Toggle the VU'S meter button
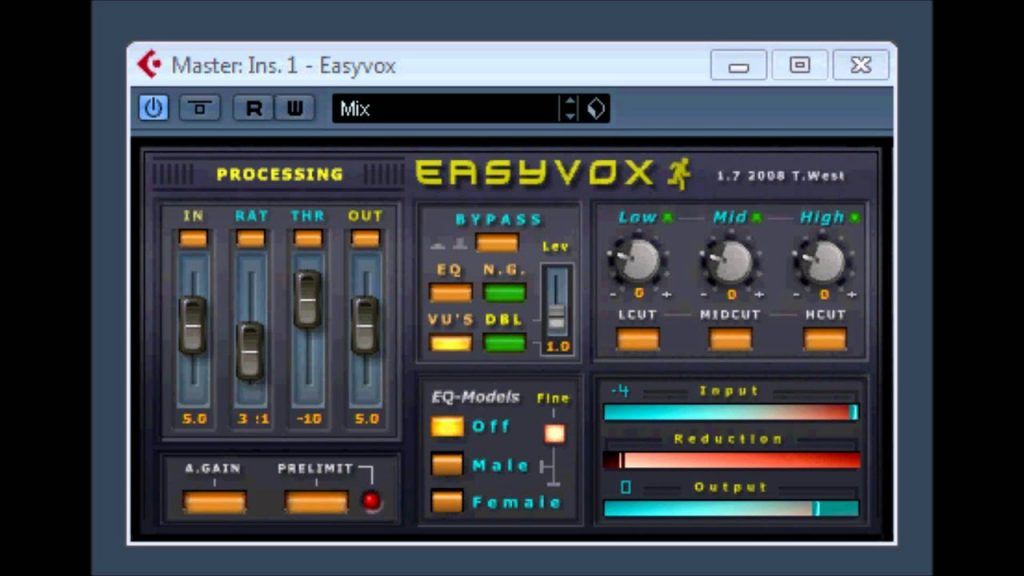The height and width of the screenshot is (576, 1024). (x=450, y=342)
